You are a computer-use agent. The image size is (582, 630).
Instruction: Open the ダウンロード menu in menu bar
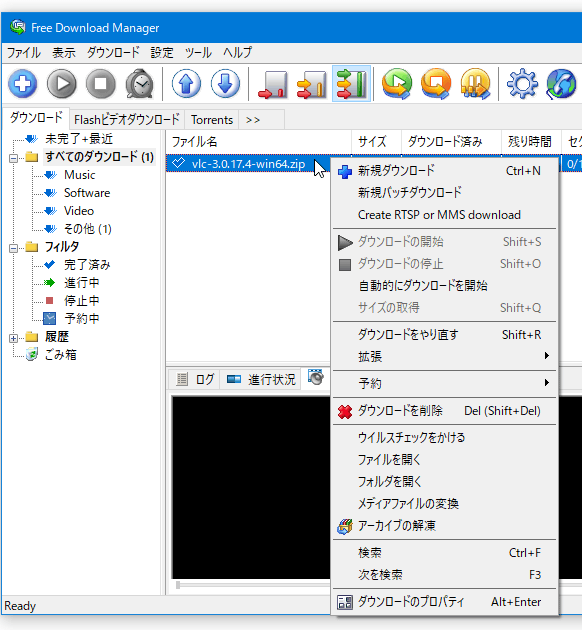pos(113,52)
